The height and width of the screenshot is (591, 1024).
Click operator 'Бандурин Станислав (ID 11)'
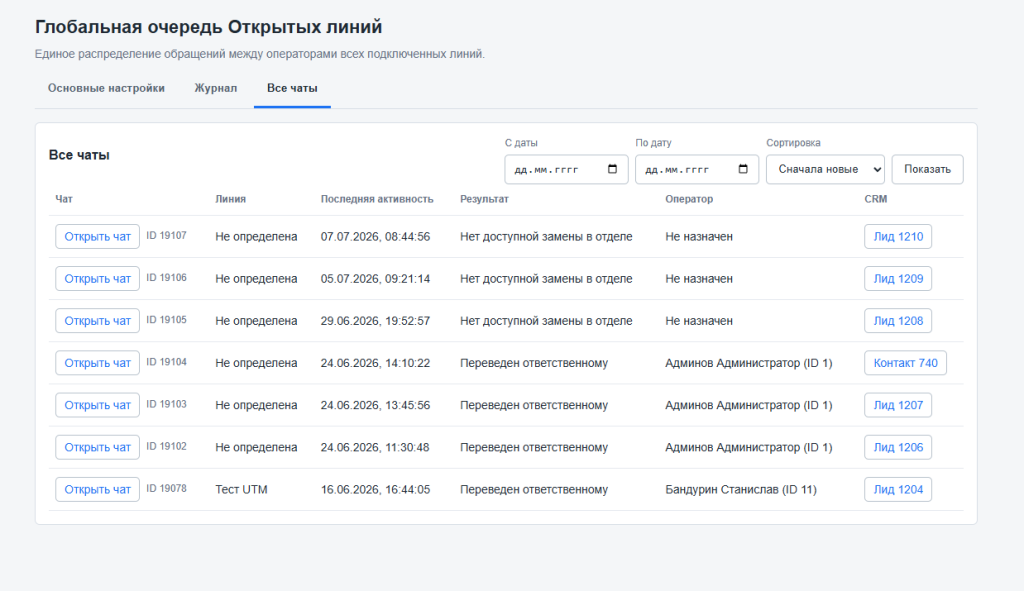click(741, 489)
